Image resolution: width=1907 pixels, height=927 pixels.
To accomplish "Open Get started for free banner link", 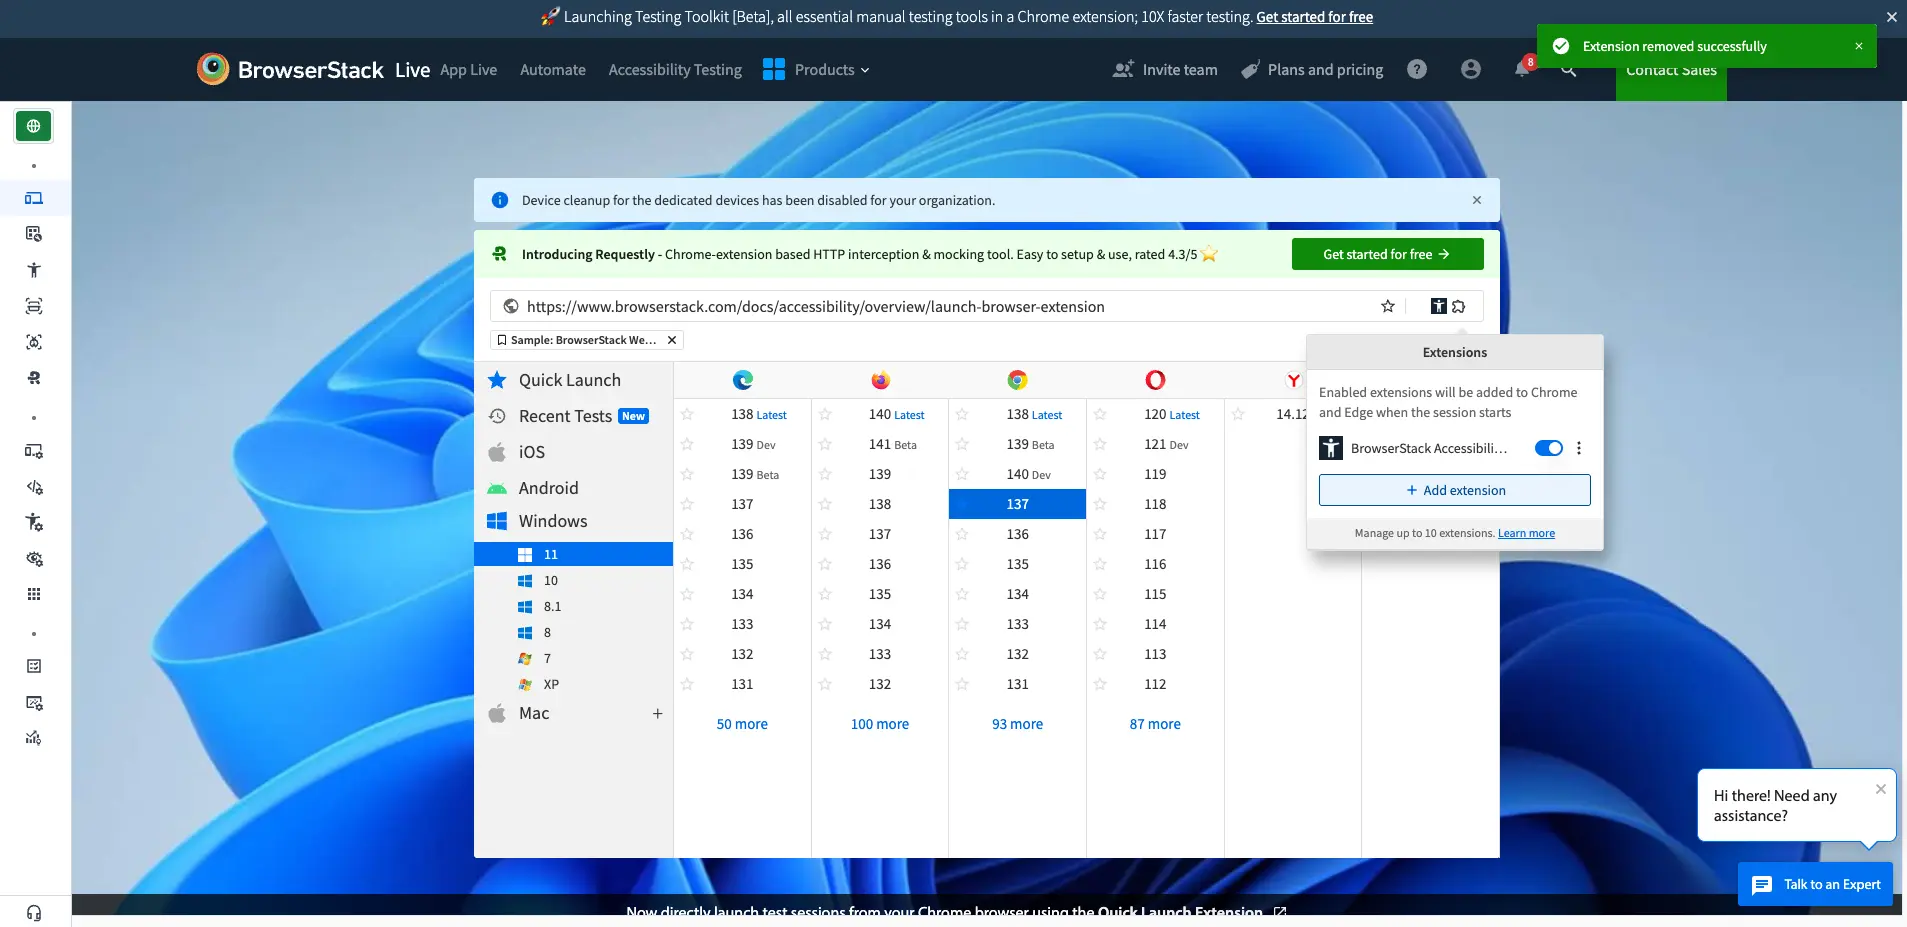I will click(x=1314, y=17).
